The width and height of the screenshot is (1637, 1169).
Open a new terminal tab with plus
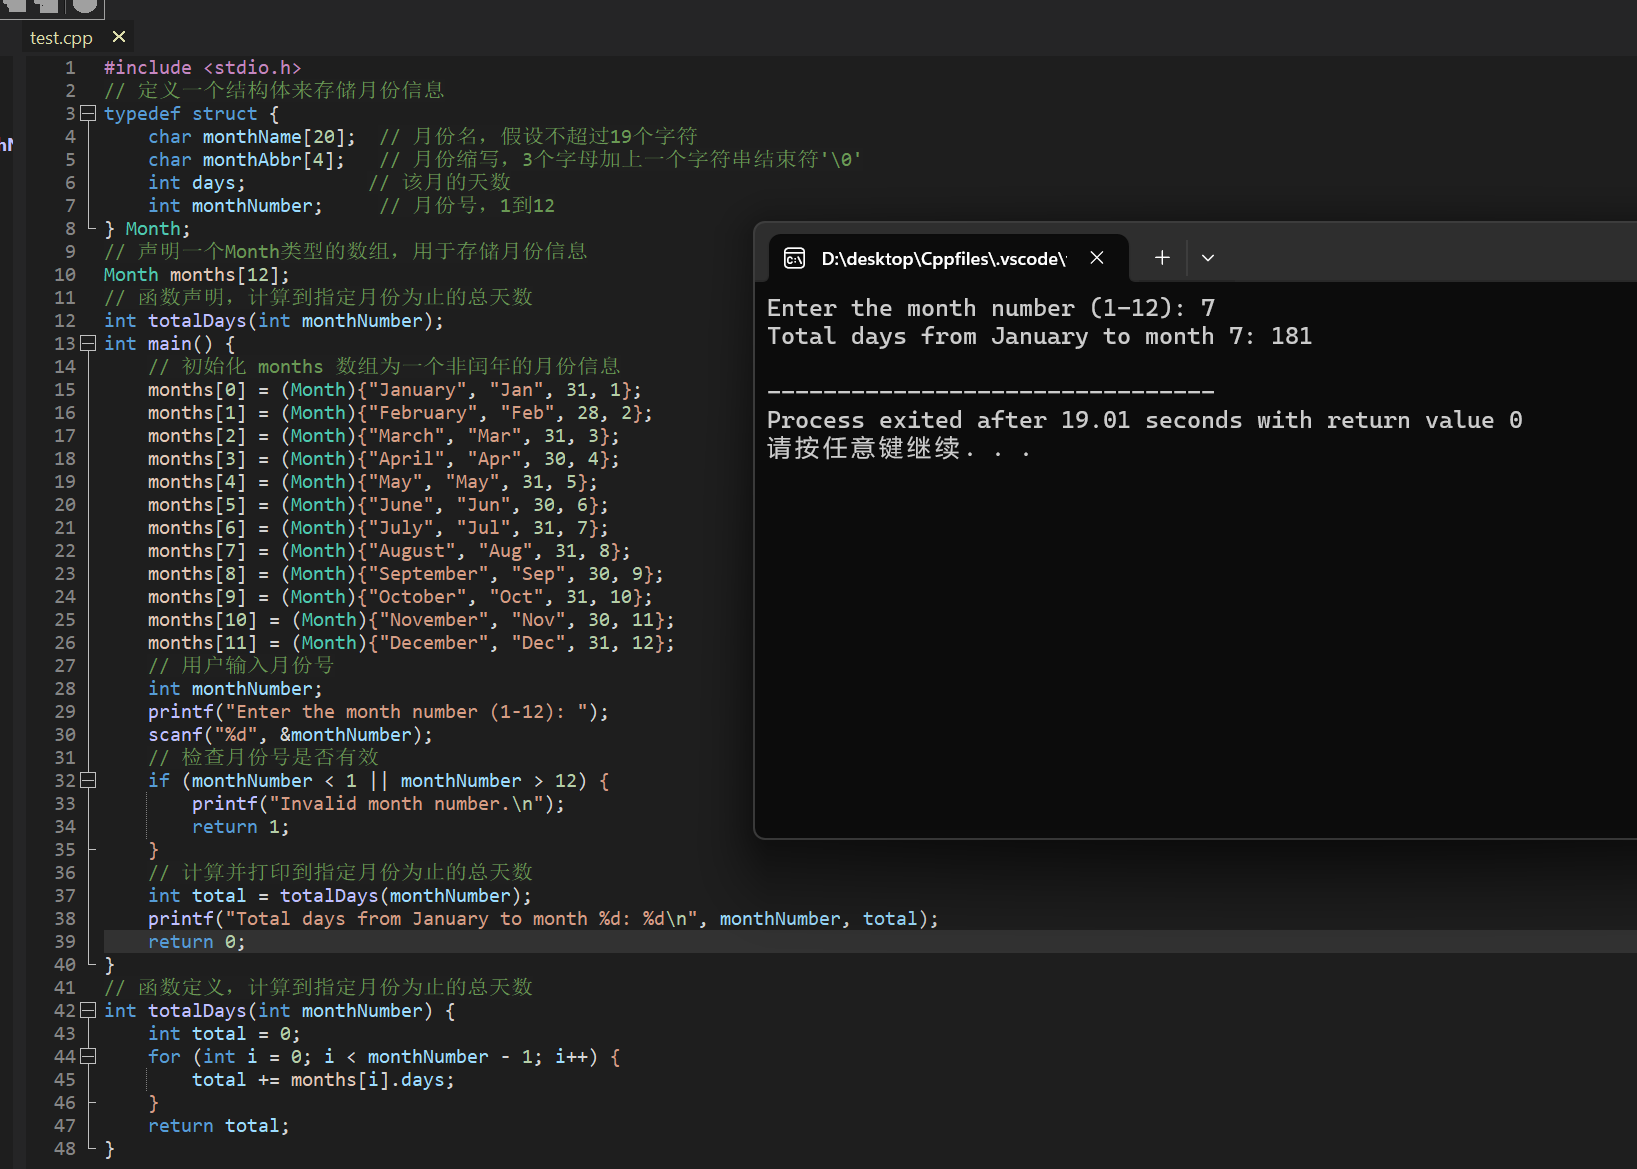pyautogui.click(x=1162, y=258)
